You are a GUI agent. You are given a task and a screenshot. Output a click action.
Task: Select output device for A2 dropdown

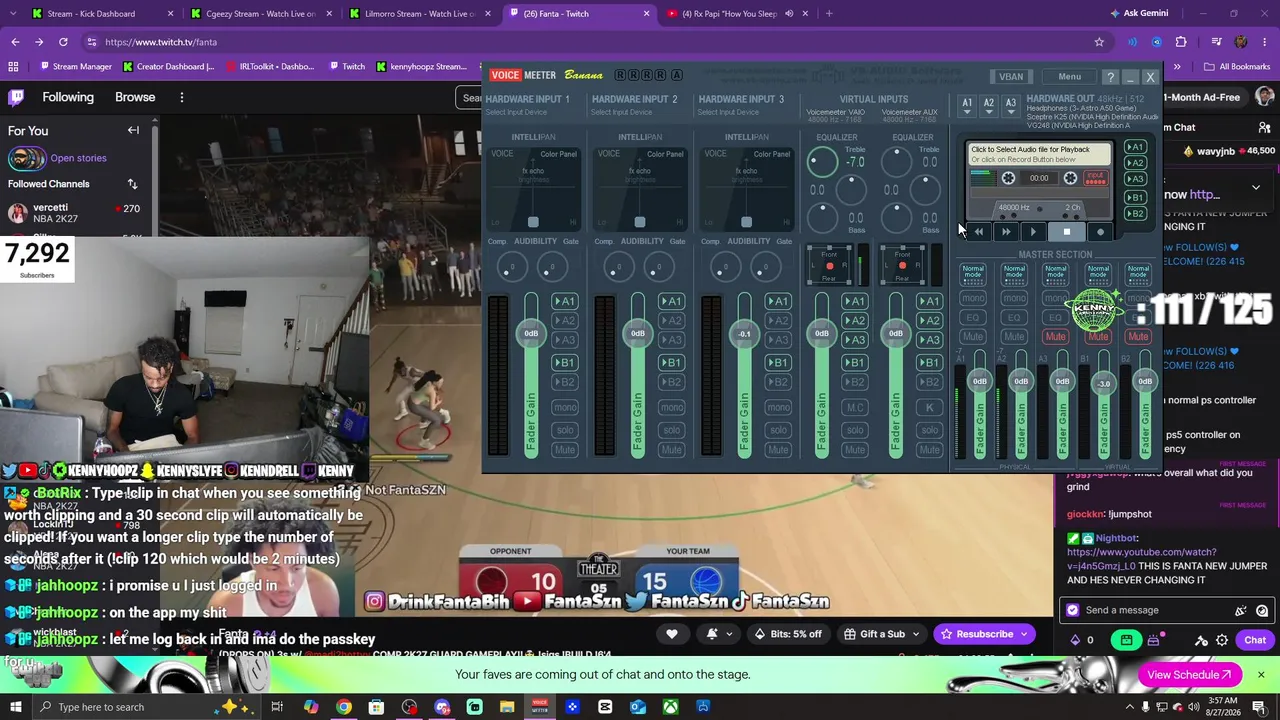[989, 104]
